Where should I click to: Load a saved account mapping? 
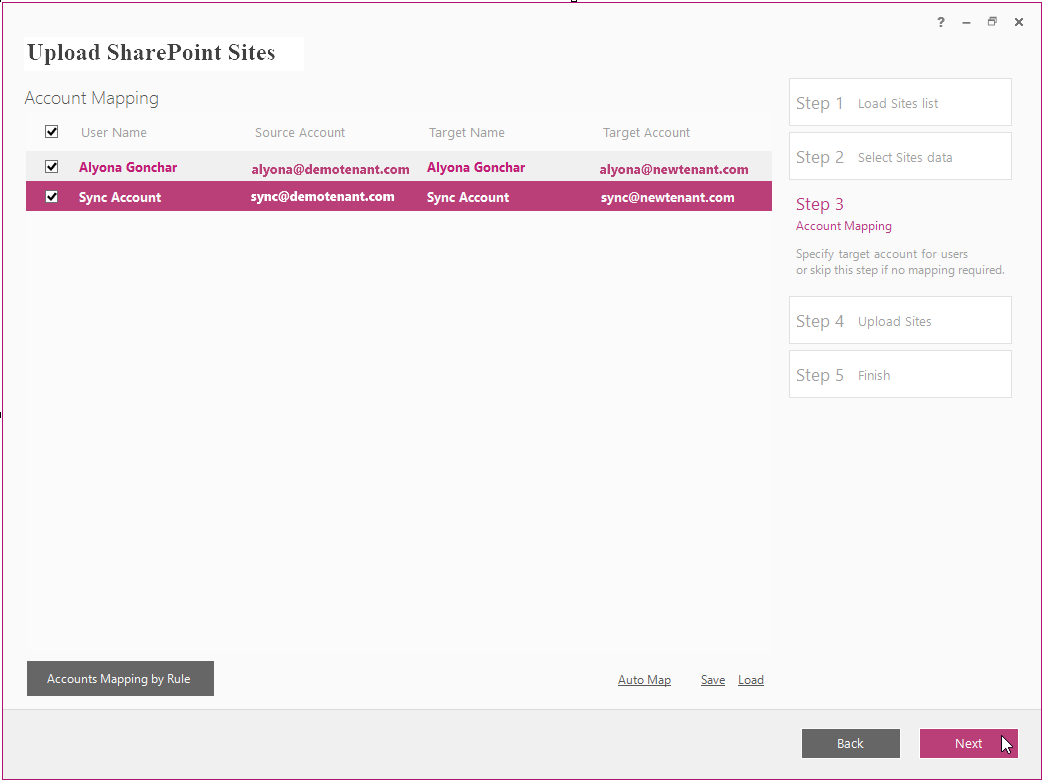[x=750, y=680]
